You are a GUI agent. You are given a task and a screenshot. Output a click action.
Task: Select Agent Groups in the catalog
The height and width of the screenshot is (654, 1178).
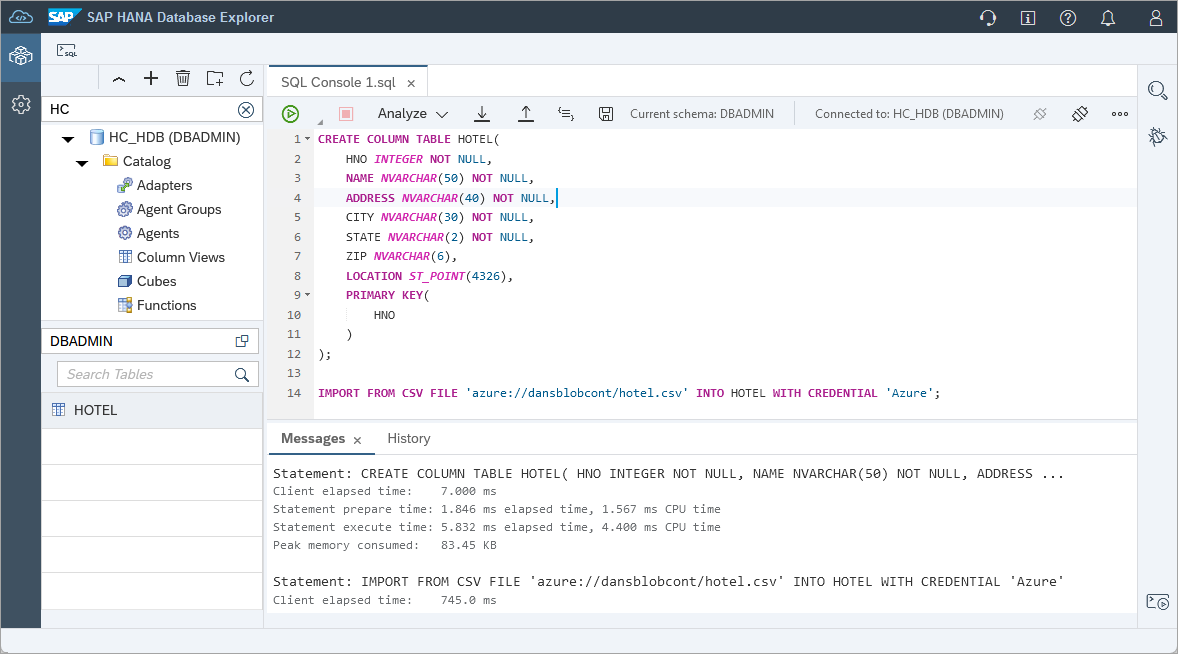tap(179, 209)
